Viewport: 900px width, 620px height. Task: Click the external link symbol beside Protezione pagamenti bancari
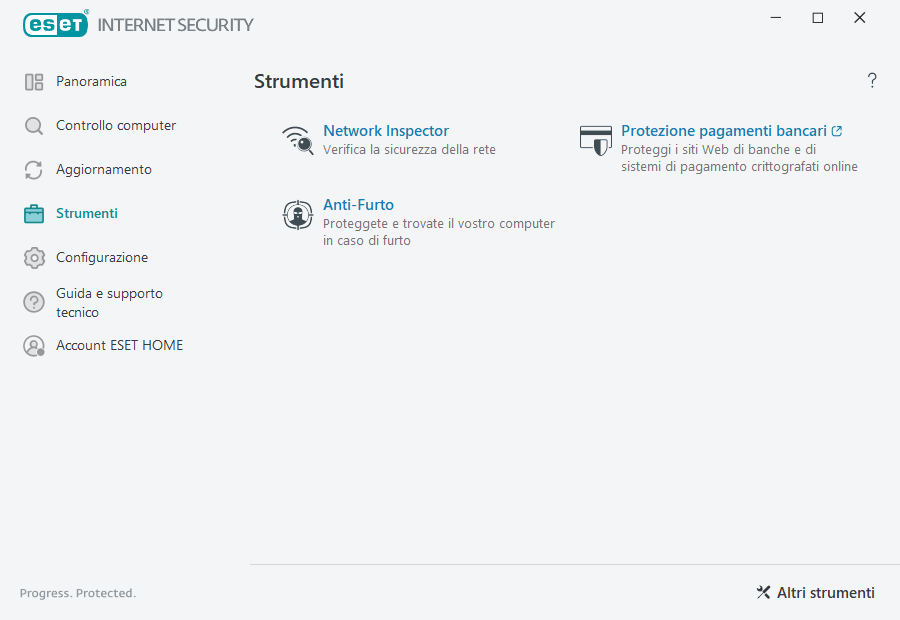tap(838, 130)
